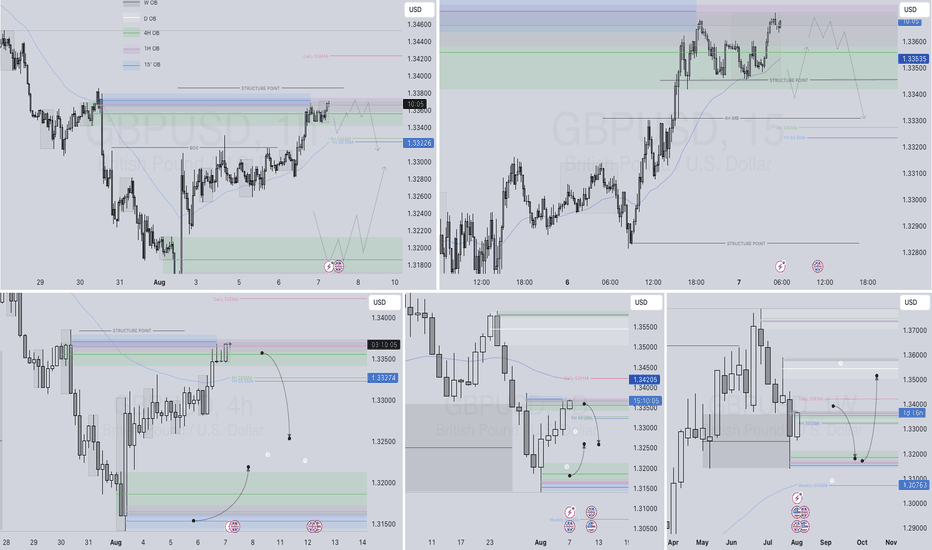This screenshot has width=932, height=550.
Task: Click lower-left flag event icon on daily chart
Action: pos(570,526)
